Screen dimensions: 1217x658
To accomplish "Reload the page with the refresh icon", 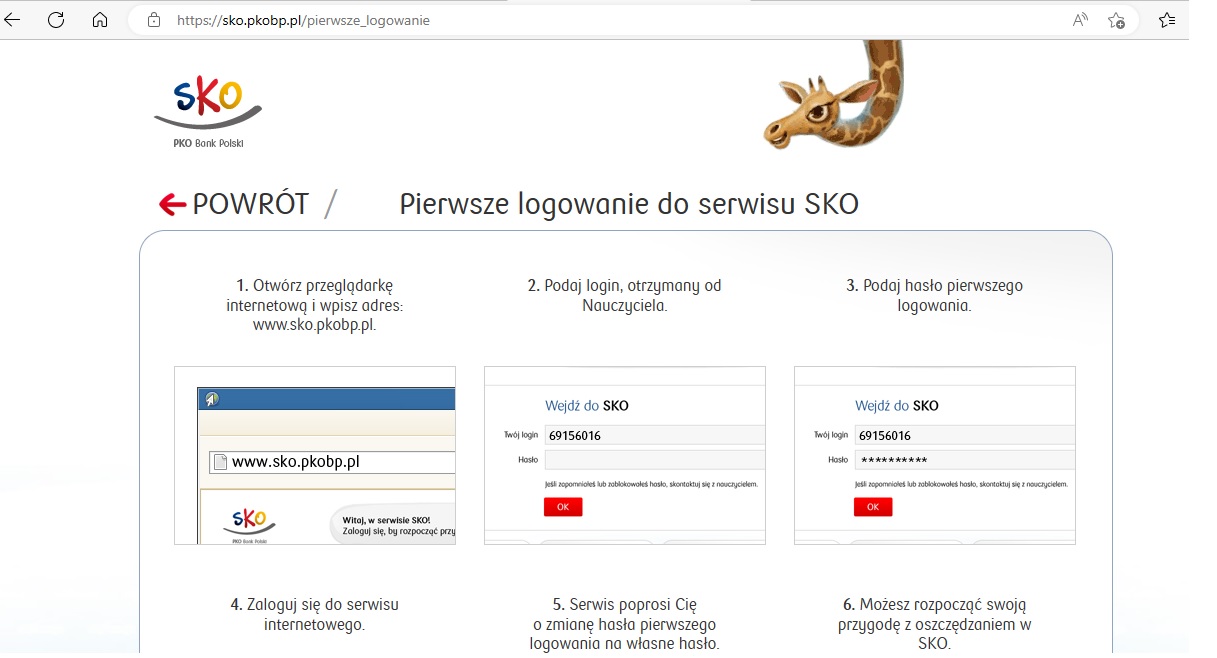I will pos(56,20).
